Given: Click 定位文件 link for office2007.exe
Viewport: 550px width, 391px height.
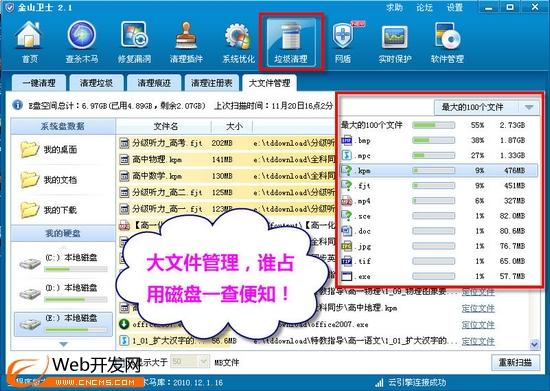Looking at the screenshot, I should 478,324.
